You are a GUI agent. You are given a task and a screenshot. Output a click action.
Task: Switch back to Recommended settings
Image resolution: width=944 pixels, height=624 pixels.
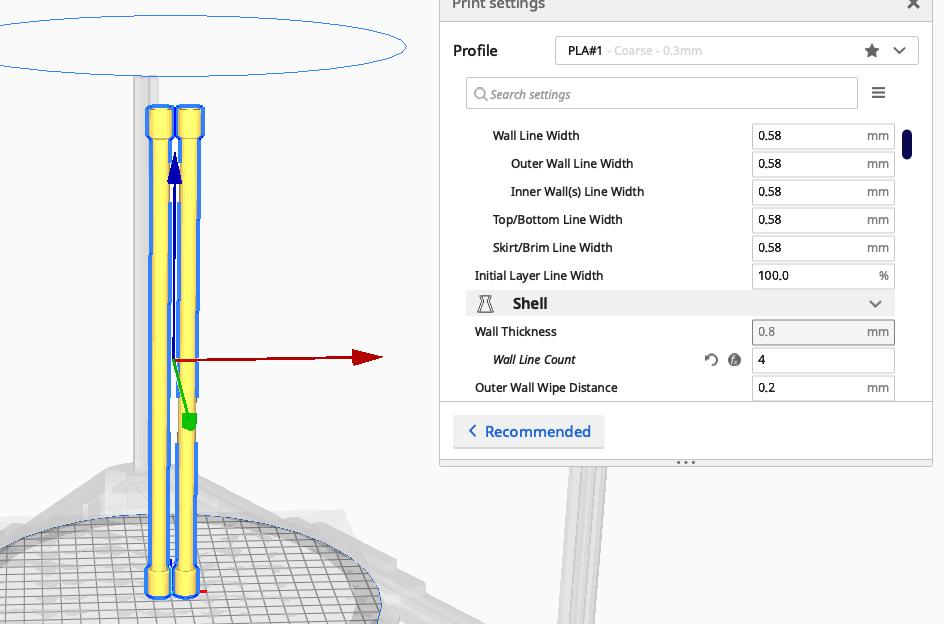pos(529,431)
